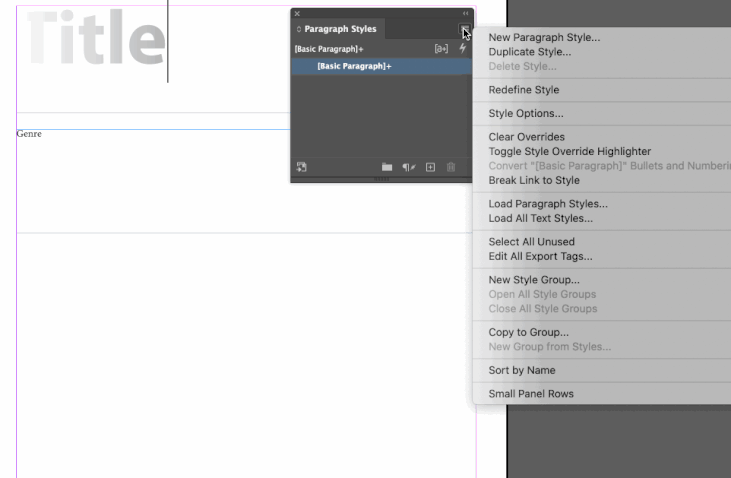Choose Load All Text Styles... entry
This screenshot has height=478, width=731.
point(540,218)
